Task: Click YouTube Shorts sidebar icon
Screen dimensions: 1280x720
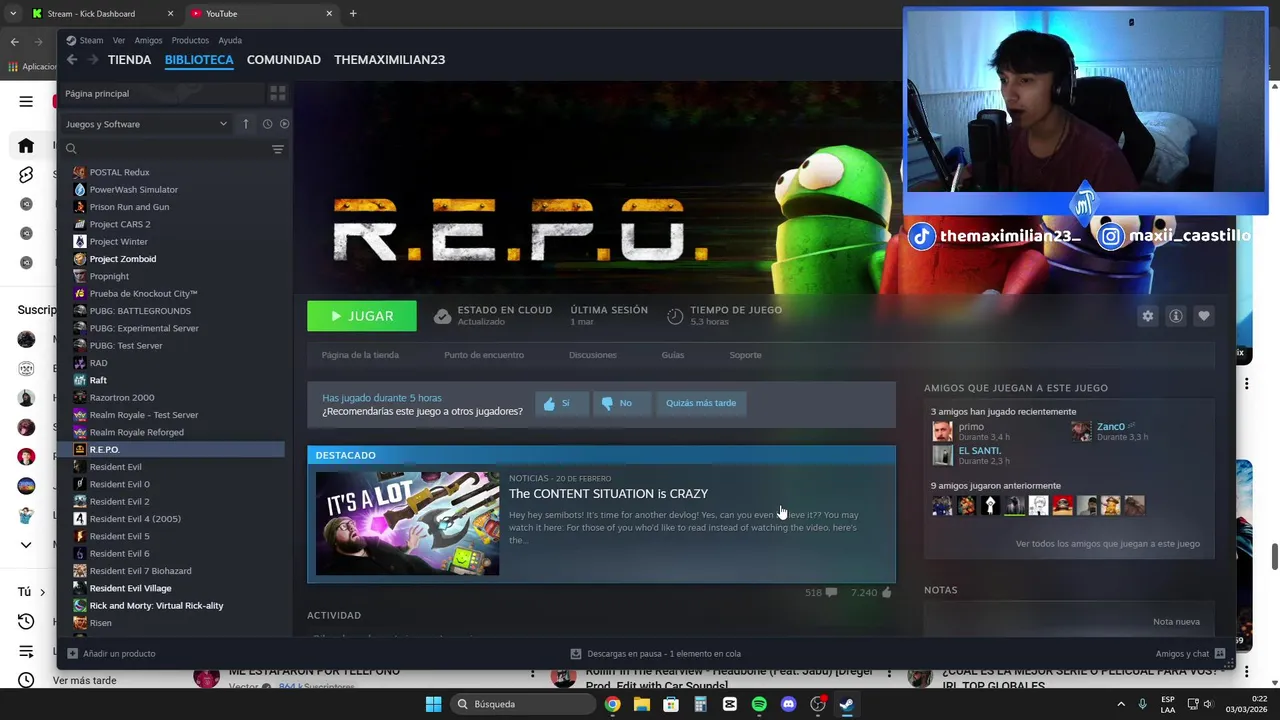Action: point(26,175)
